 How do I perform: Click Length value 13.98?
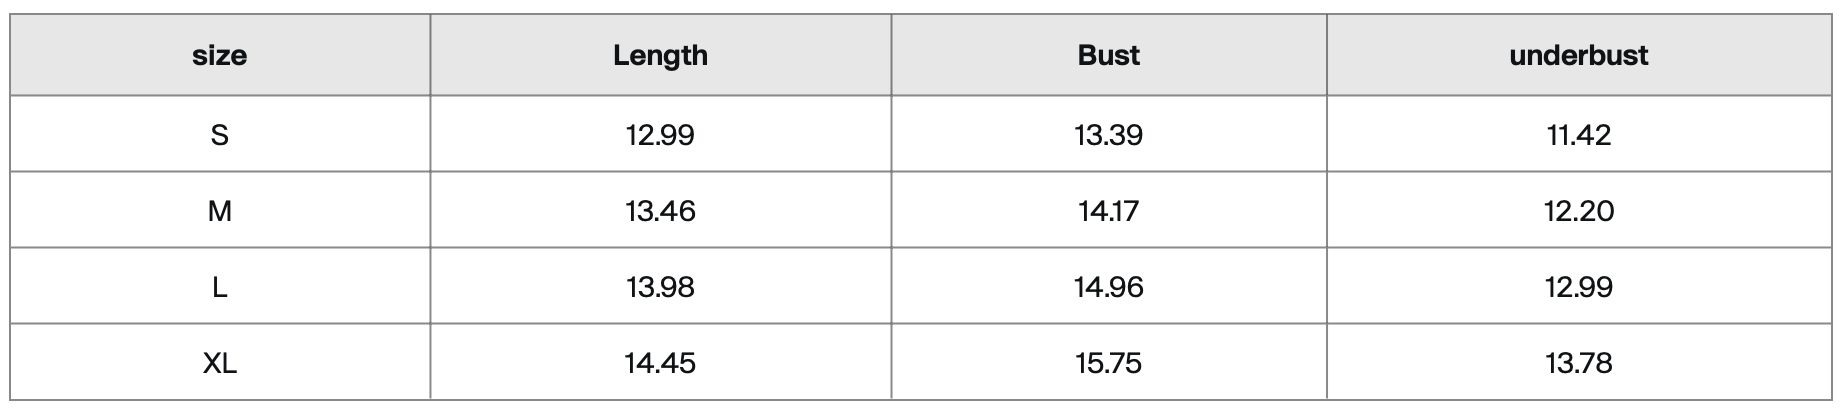(660, 287)
